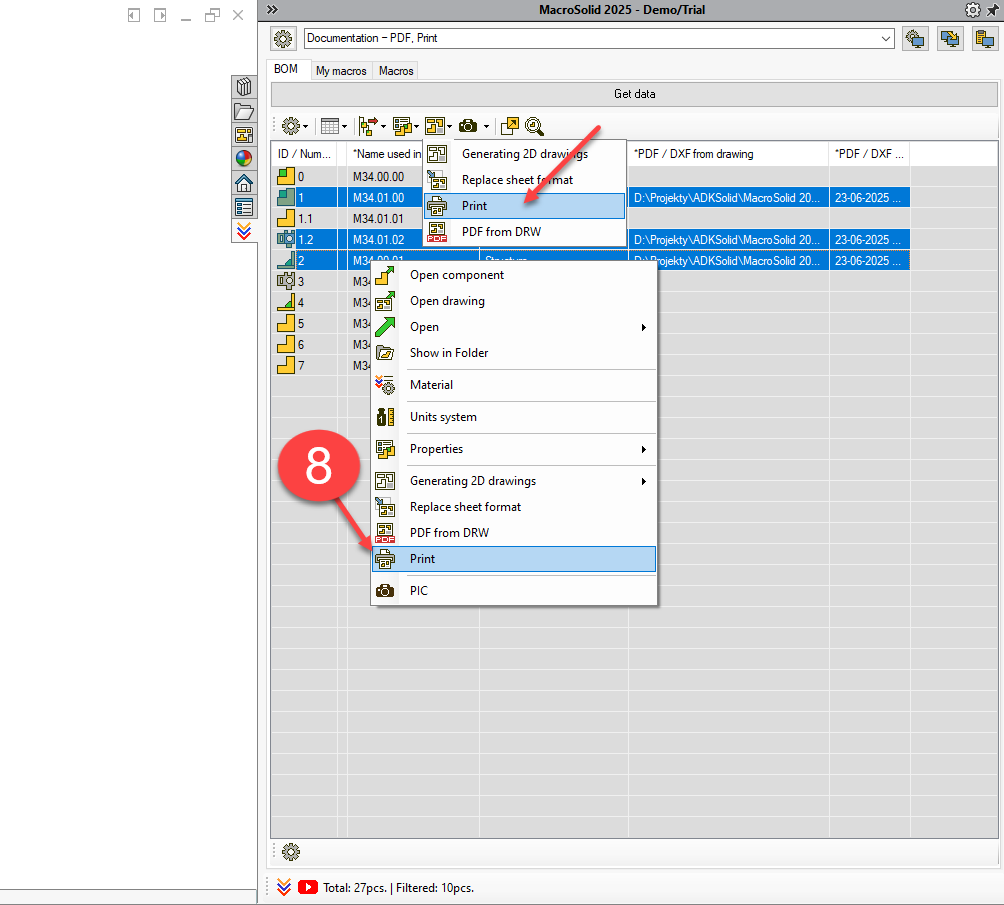Click the BOM toolbar settings gear
Image resolution: width=1004 pixels, height=905 pixels.
(x=291, y=126)
